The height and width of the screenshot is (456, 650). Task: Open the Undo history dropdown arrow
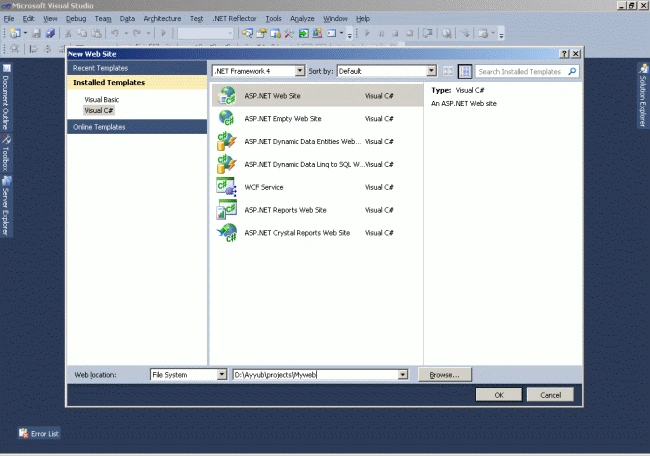126,33
